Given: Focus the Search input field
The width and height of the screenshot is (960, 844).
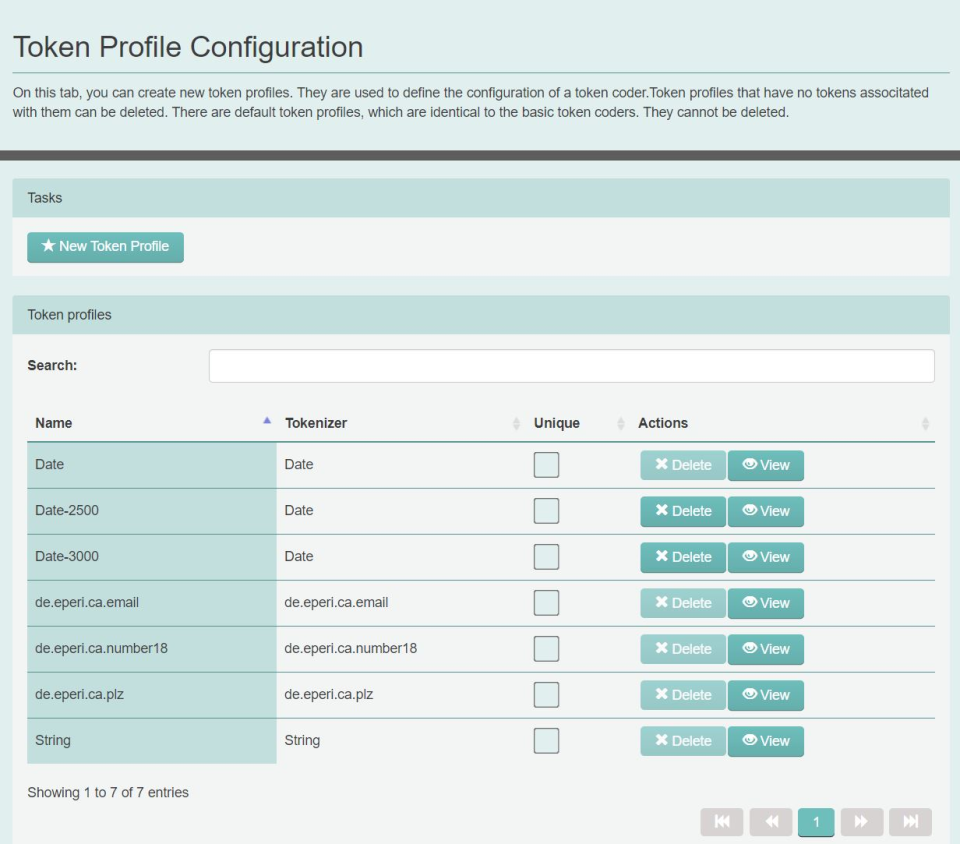Looking at the screenshot, I should click(571, 366).
